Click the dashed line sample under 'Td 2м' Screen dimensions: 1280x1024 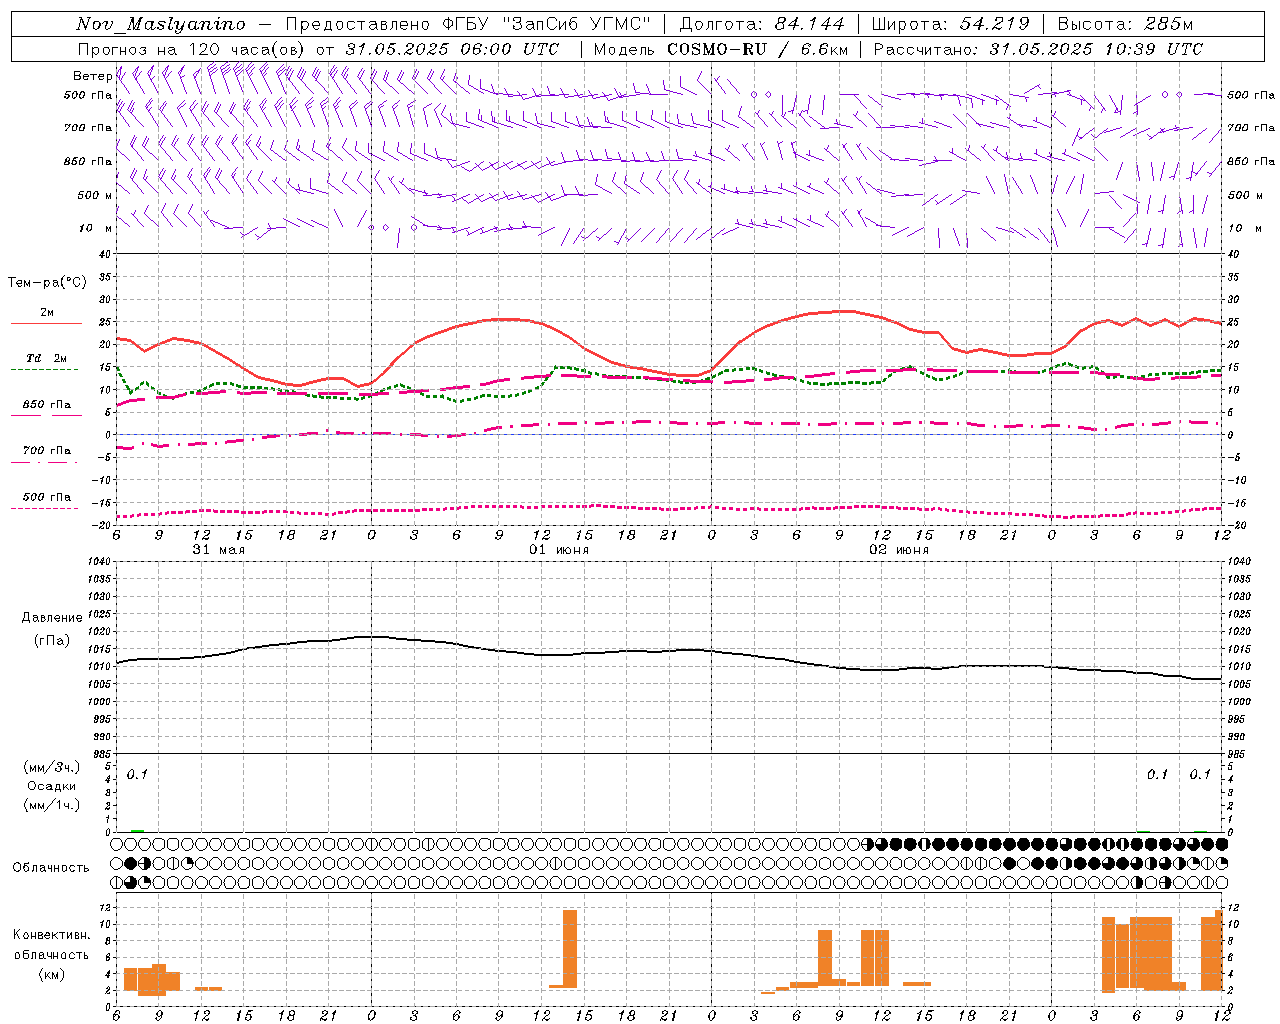click(44, 370)
